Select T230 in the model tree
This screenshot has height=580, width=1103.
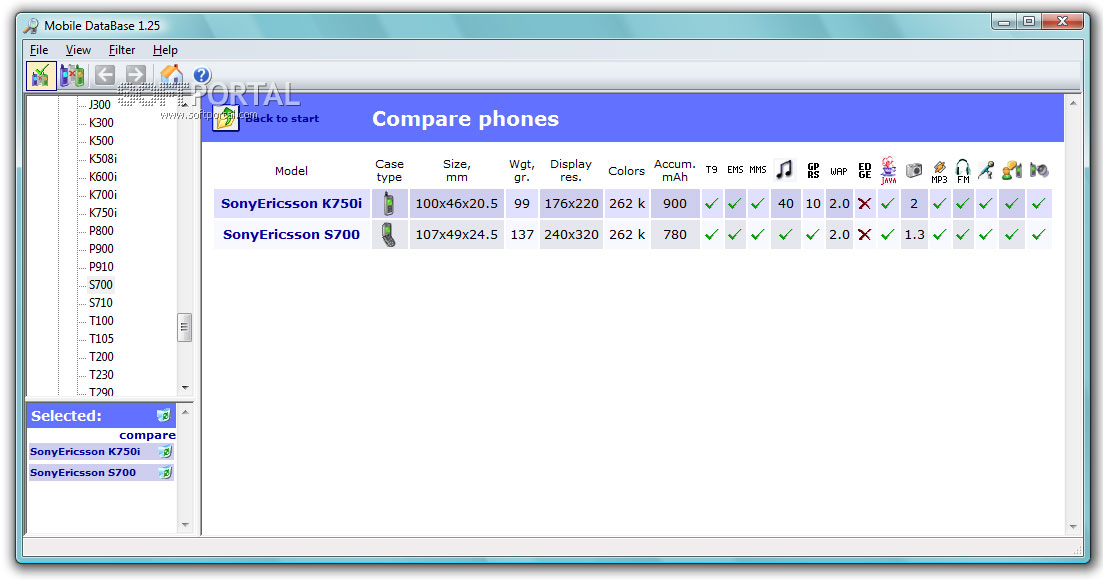pos(101,375)
